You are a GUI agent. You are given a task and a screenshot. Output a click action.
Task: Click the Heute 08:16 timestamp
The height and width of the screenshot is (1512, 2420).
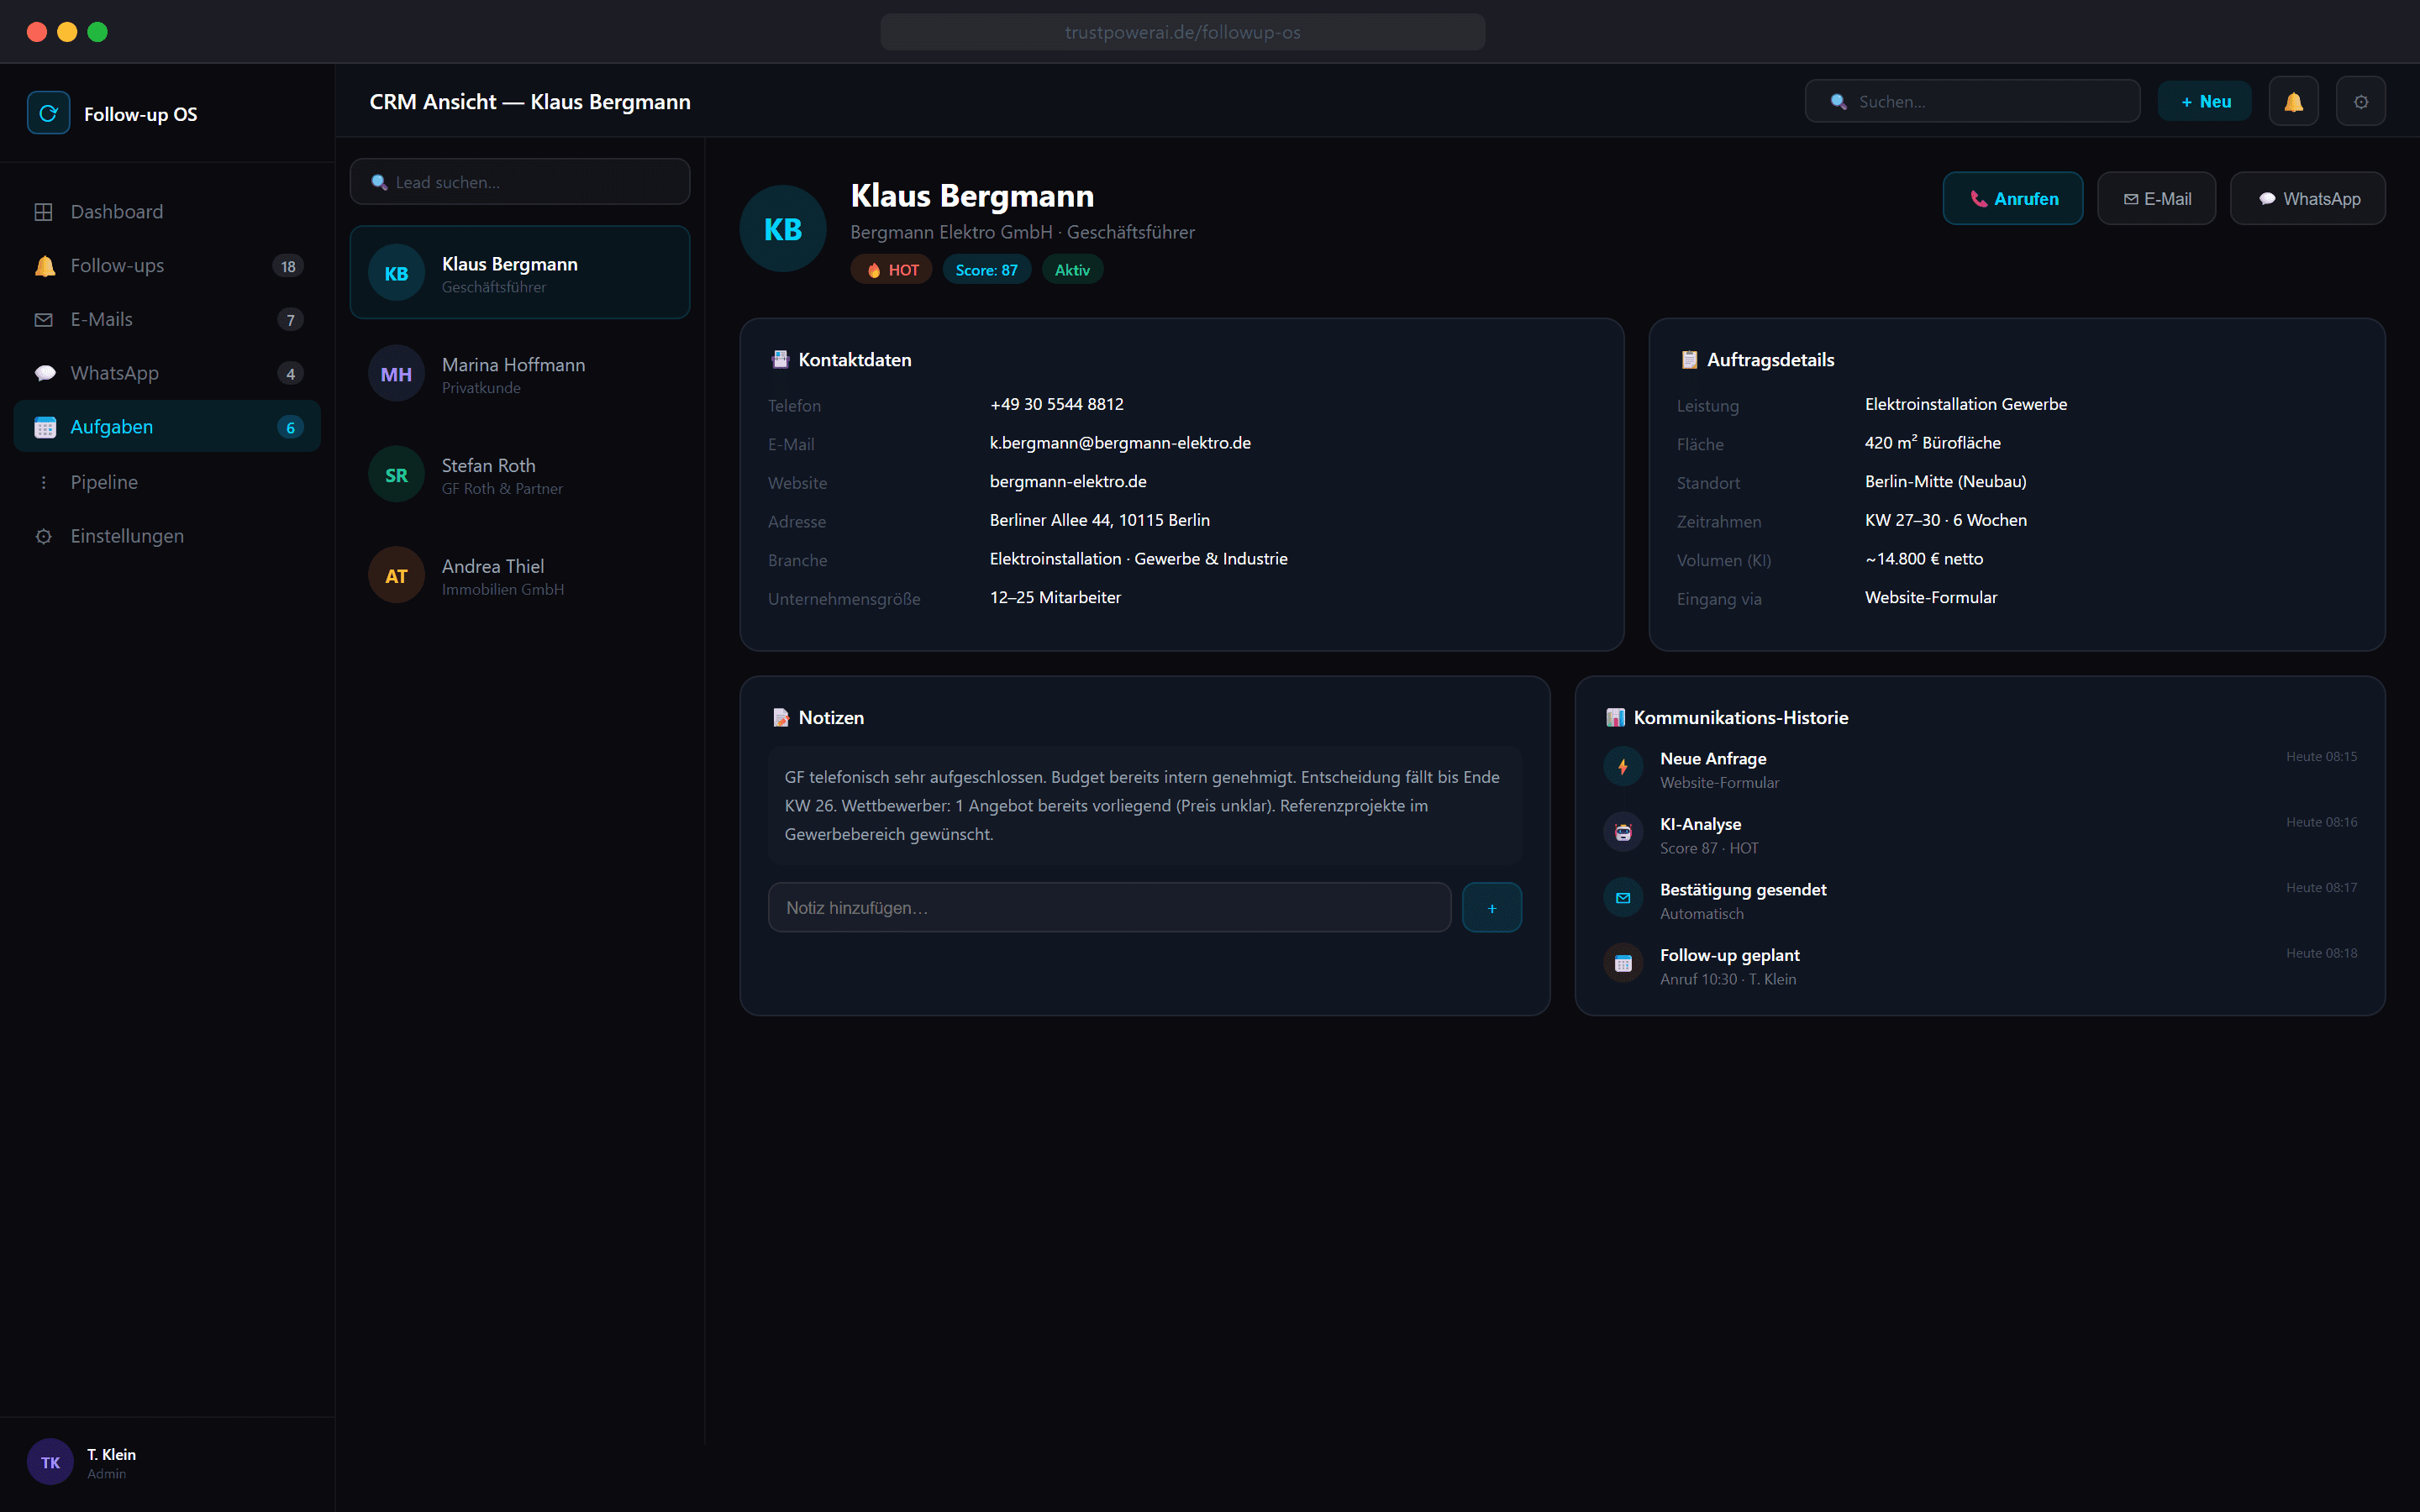(2320, 822)
